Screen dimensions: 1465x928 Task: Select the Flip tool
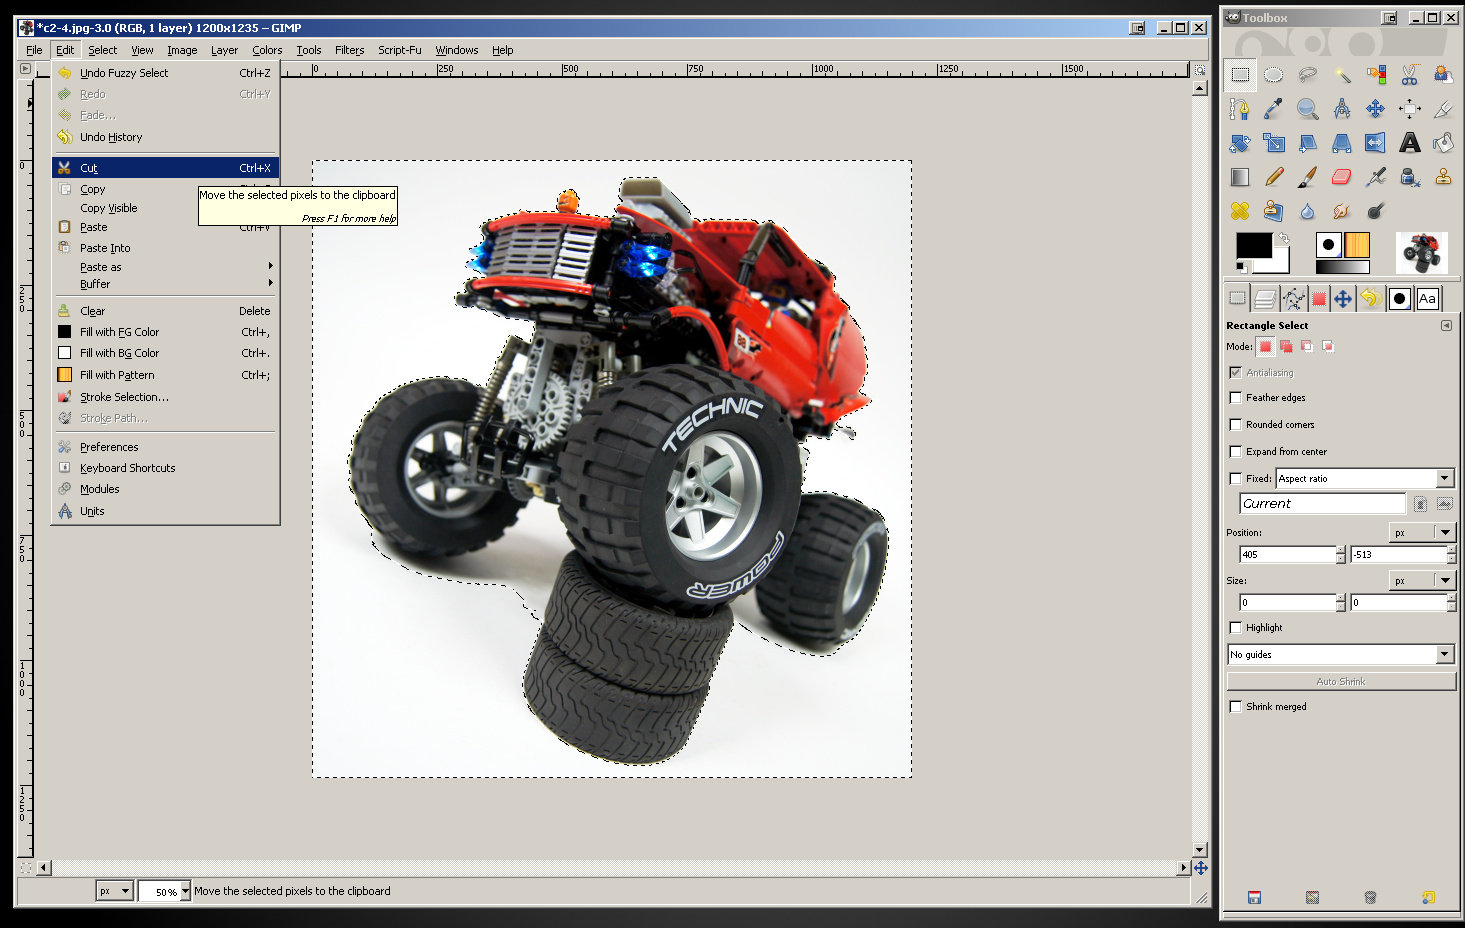click(1376, 143)
